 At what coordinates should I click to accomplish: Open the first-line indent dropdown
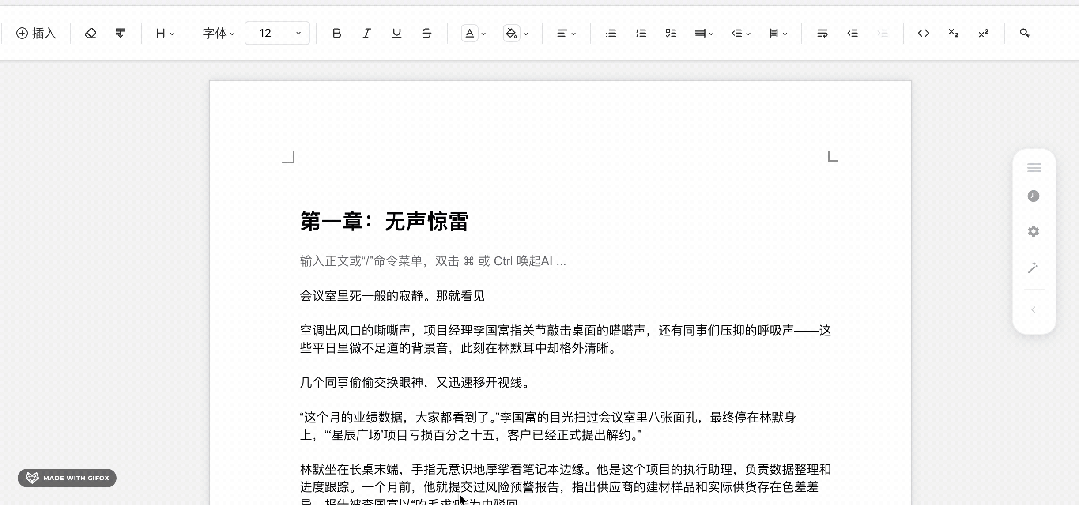tap(740, 33)
